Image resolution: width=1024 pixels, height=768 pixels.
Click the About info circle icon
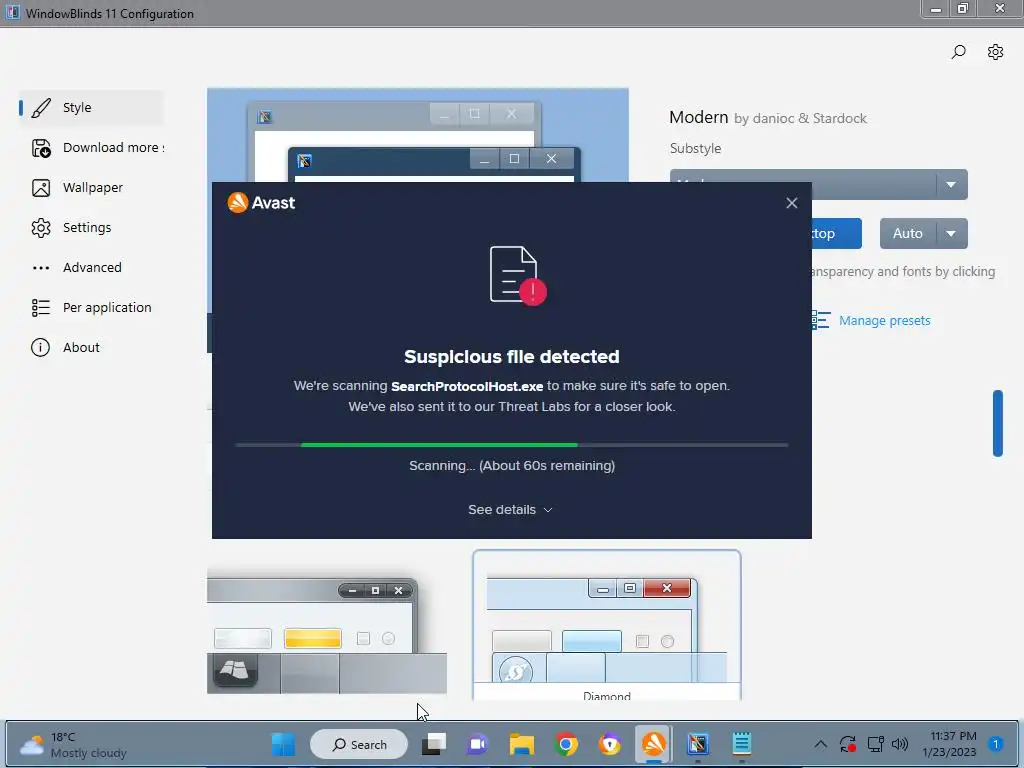pos(40,347)
